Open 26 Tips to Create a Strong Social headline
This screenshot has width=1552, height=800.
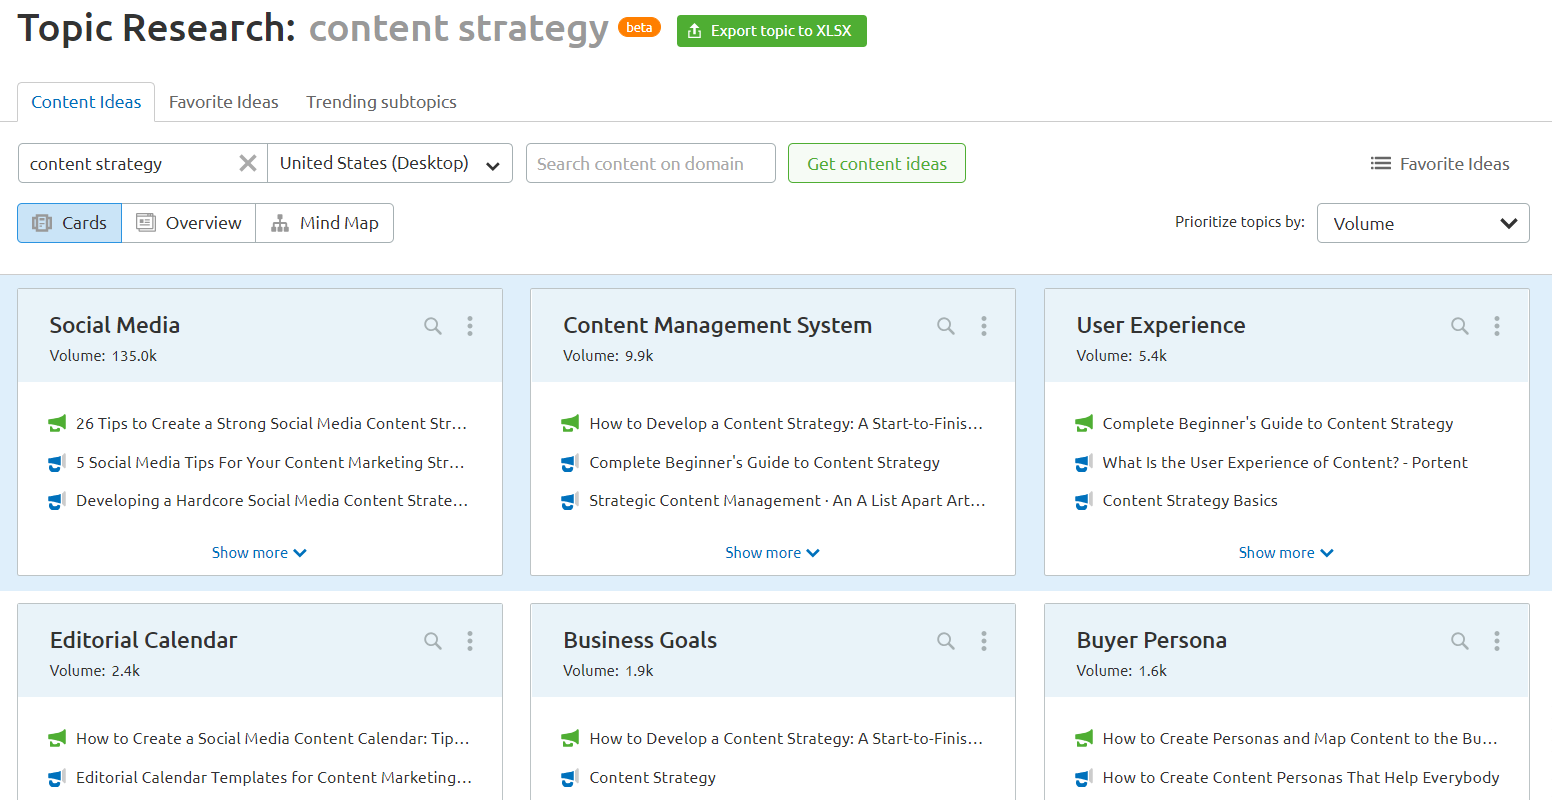click(x=271, y=424)
